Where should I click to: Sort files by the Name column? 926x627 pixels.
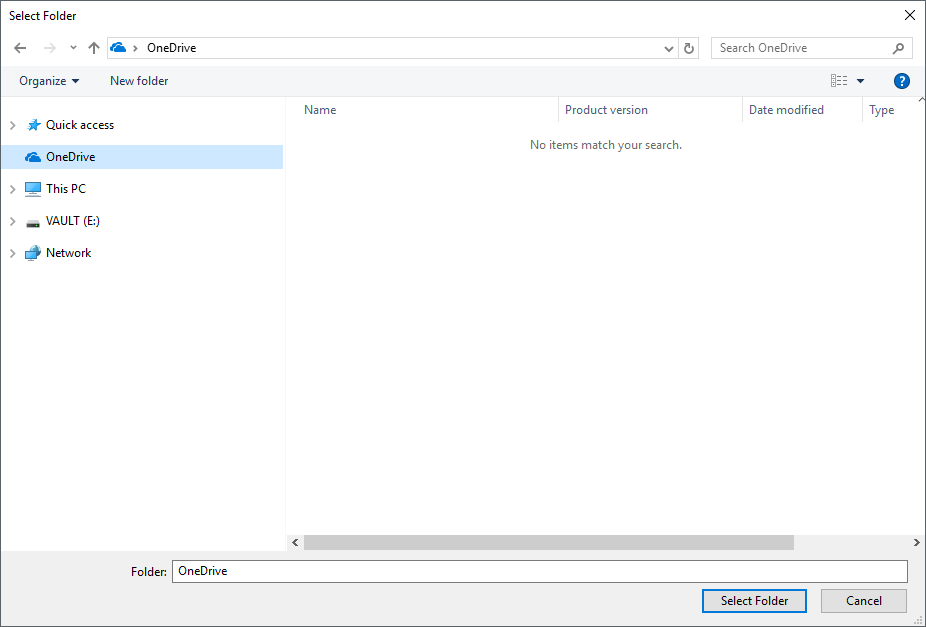(x=320, y=109)
